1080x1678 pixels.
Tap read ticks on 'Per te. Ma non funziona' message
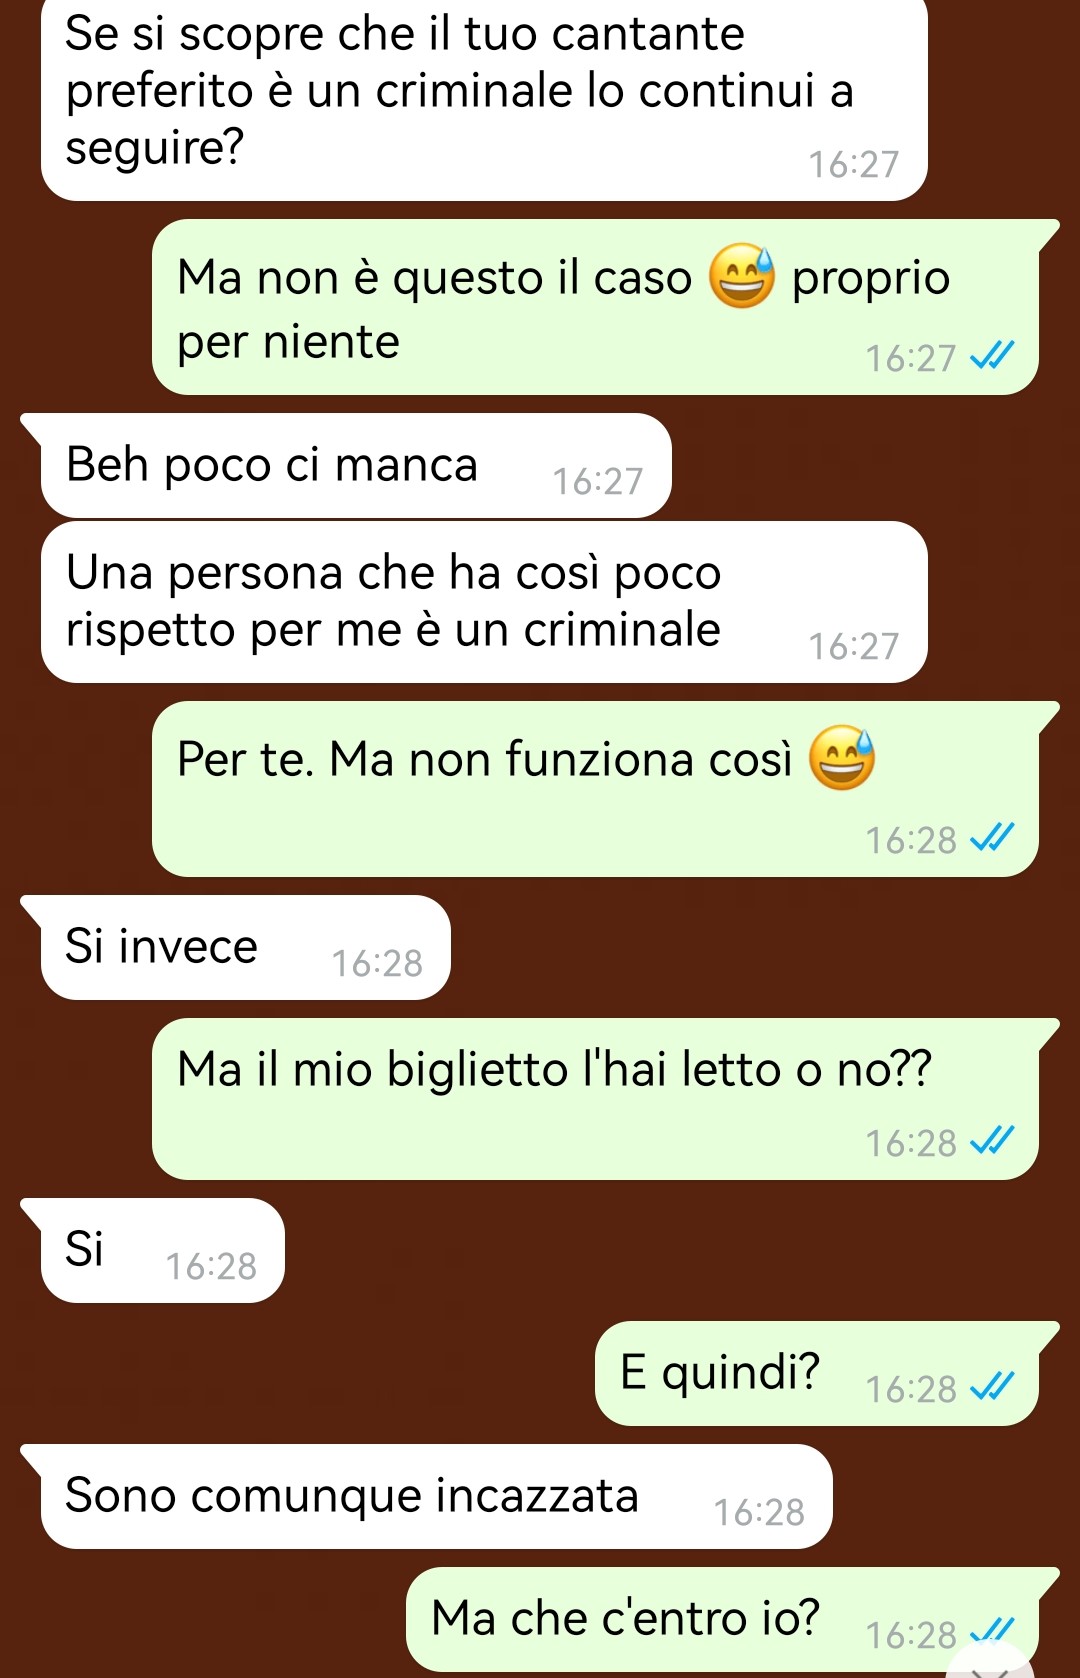[993, 838]
